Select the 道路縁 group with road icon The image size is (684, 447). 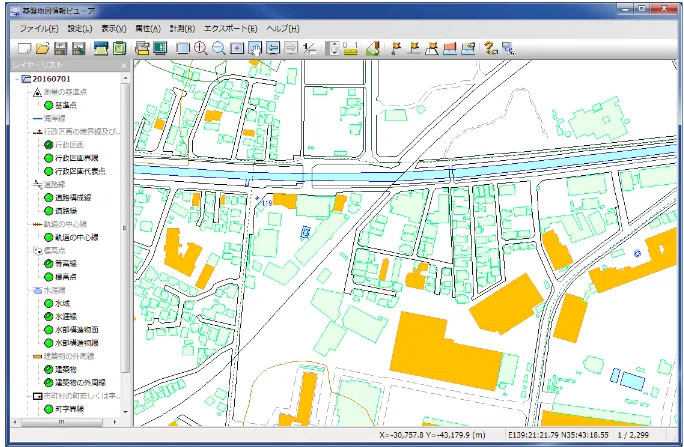(x=55, y=184)
